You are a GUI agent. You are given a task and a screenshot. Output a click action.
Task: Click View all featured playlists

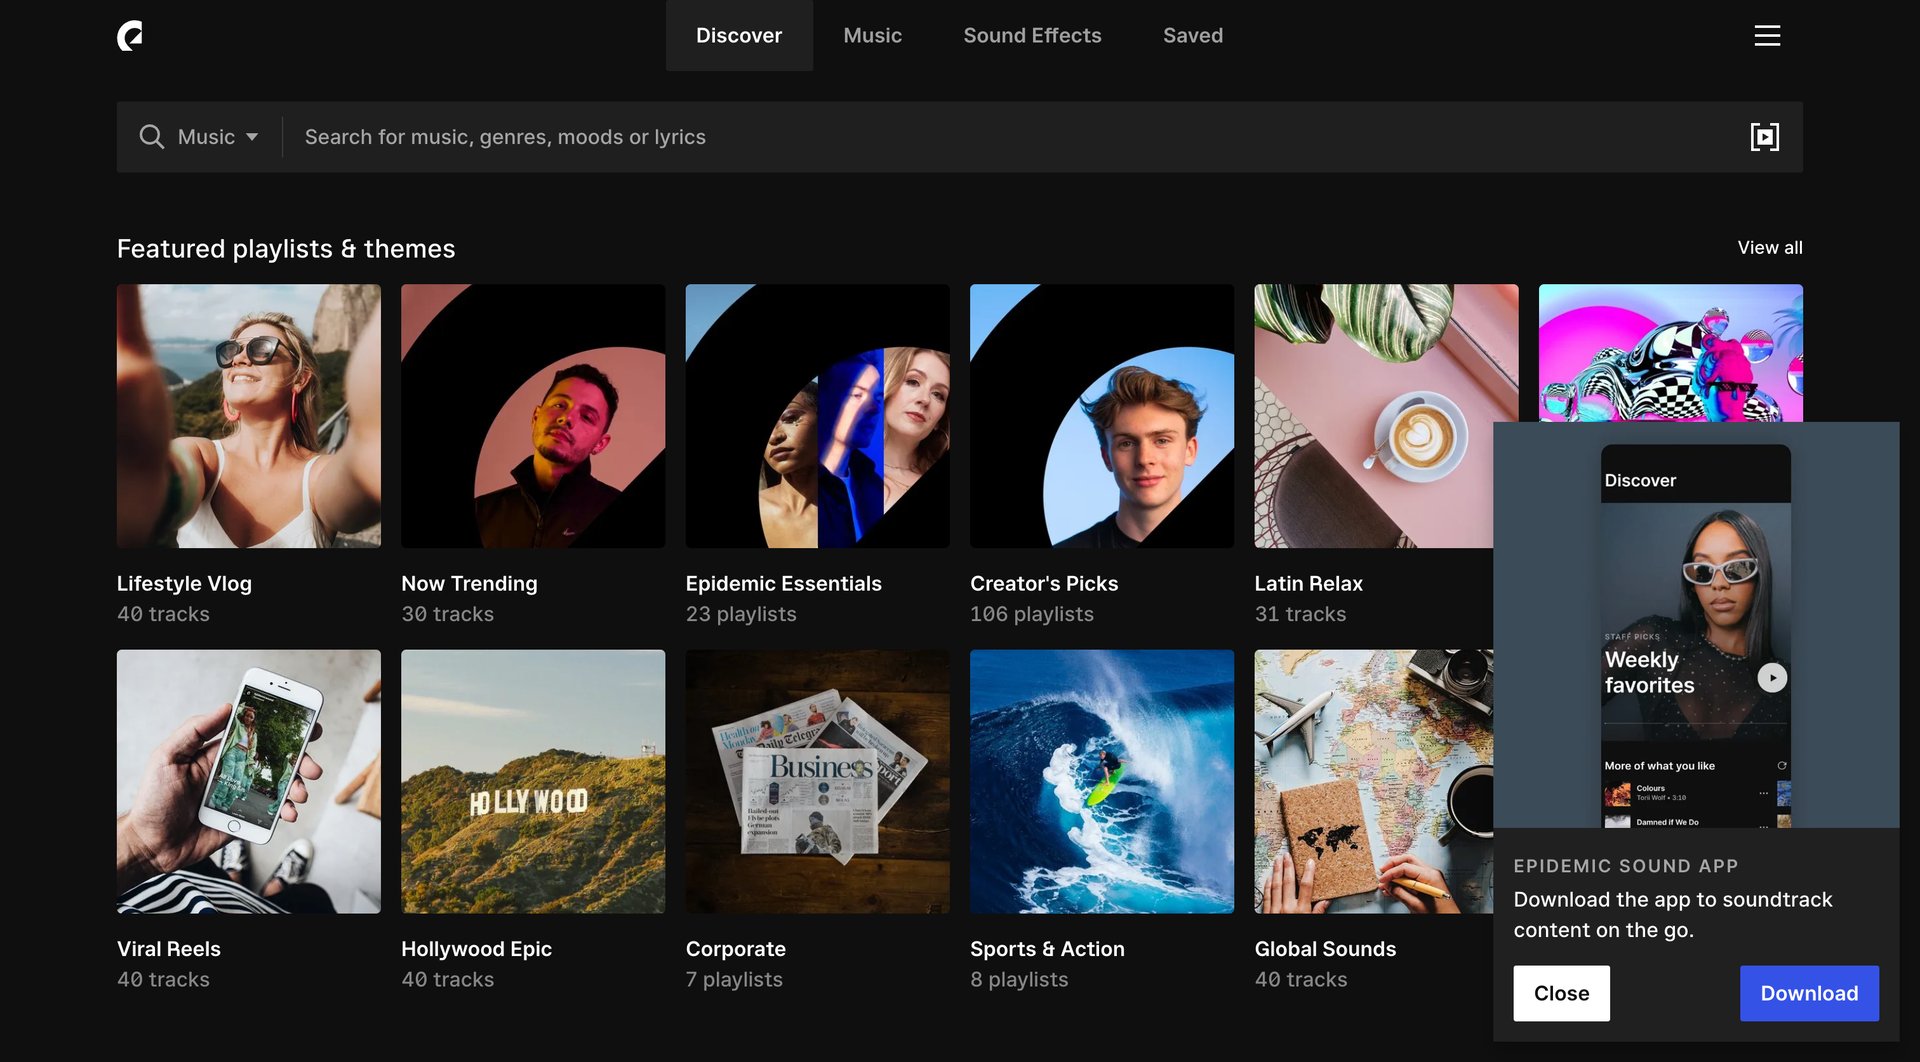click(x=1769, y=247)
